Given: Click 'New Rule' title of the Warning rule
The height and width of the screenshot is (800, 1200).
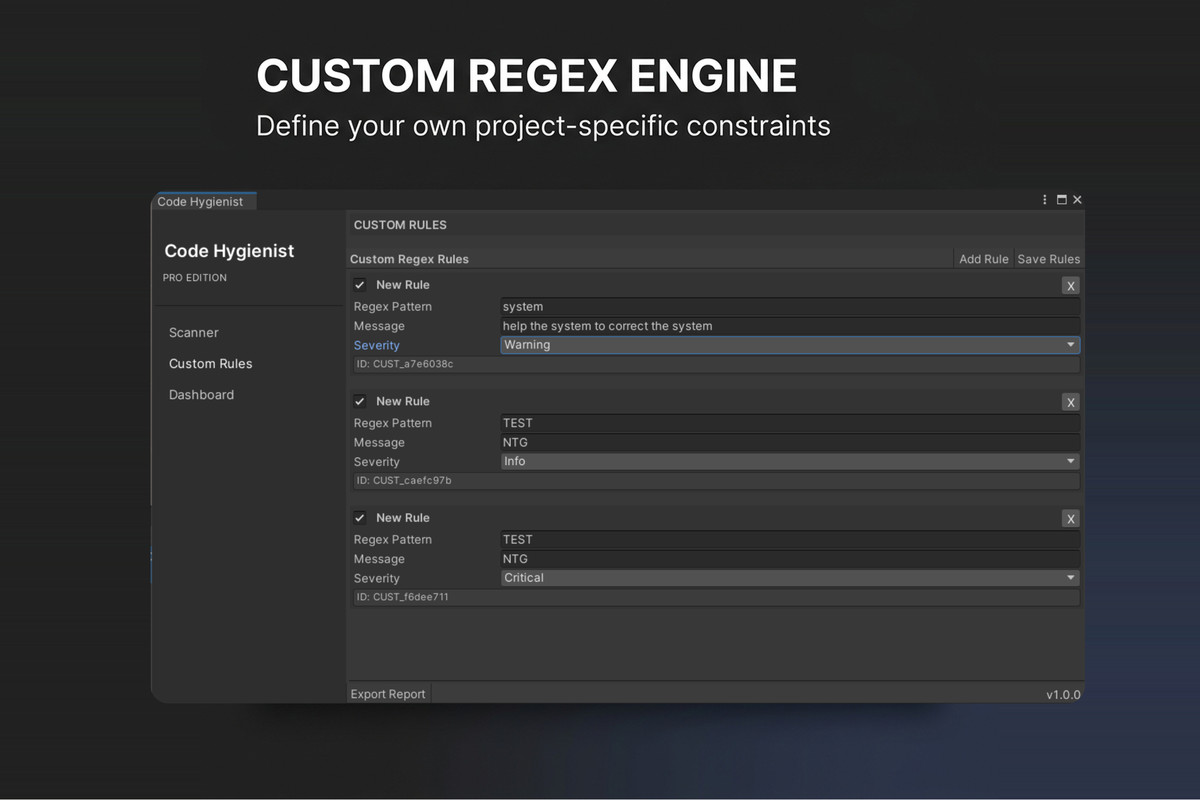Looking at the screenshot, I should (x=403, y=285).
